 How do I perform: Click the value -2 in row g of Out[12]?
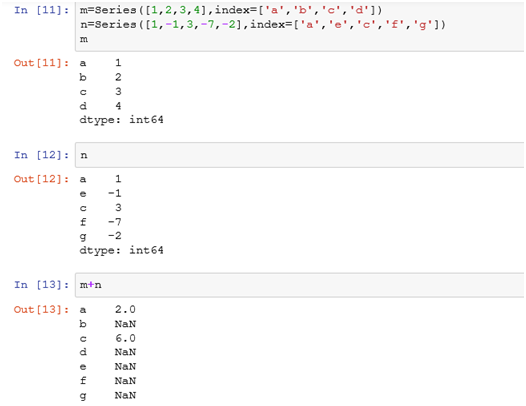(x=115, y=236)
